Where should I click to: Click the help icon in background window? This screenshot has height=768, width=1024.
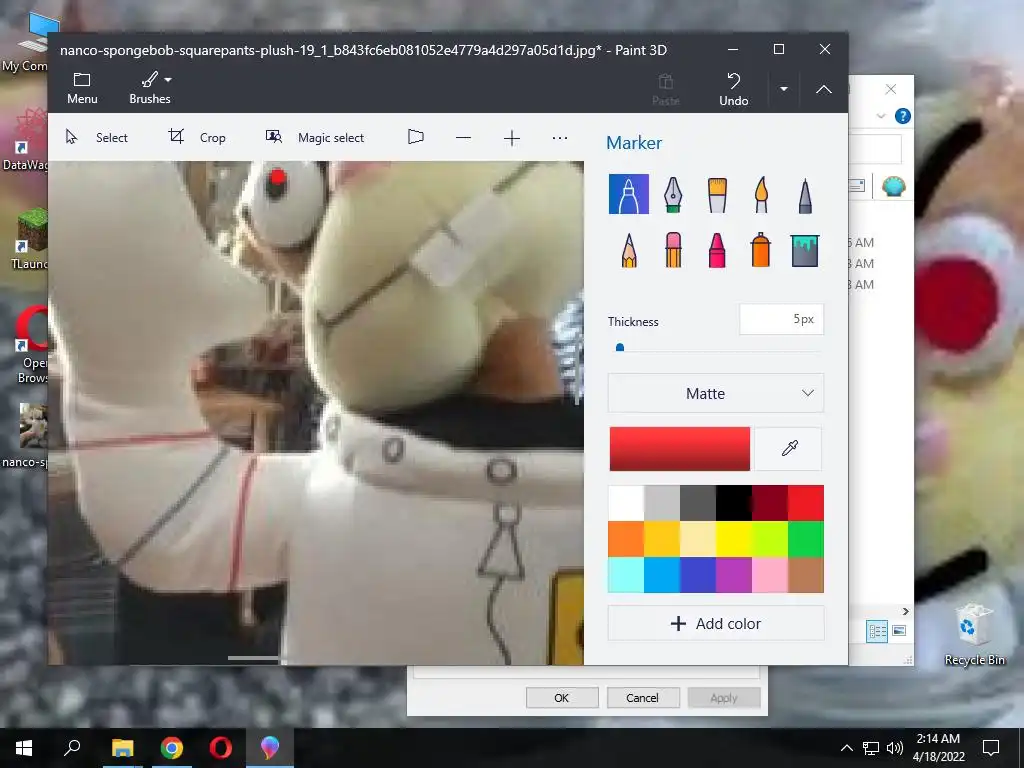point(903,116)
